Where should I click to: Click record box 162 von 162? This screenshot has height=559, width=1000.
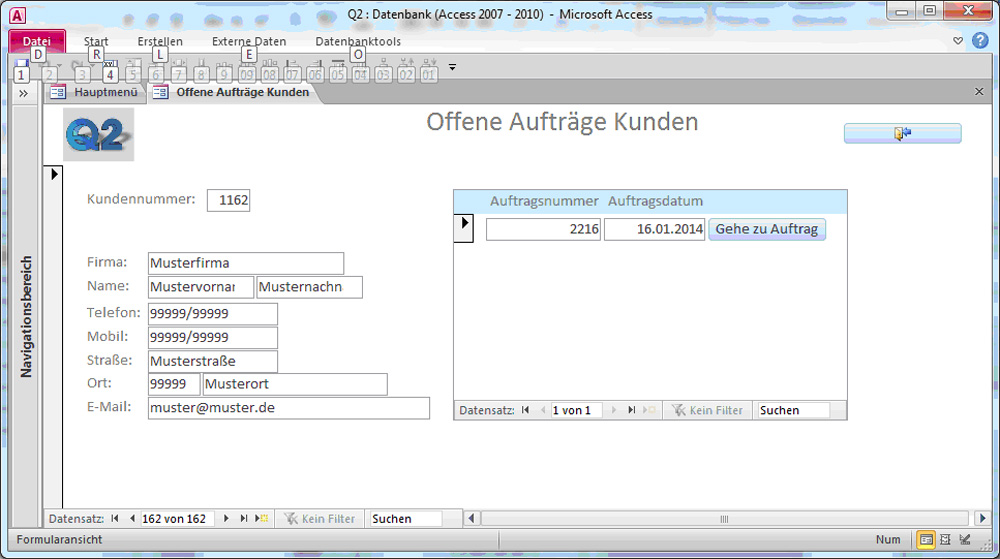point(177,519)
